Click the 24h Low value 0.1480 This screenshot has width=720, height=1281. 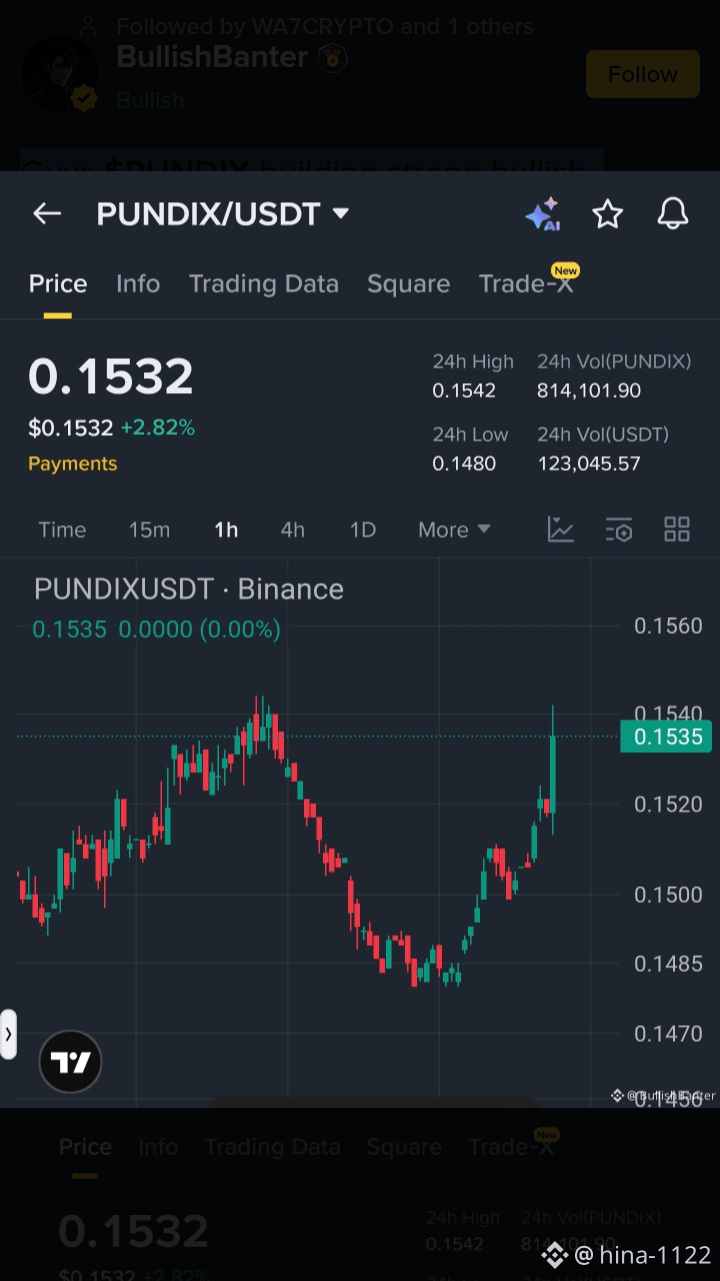pyautogui.click(x=464, y=464)
